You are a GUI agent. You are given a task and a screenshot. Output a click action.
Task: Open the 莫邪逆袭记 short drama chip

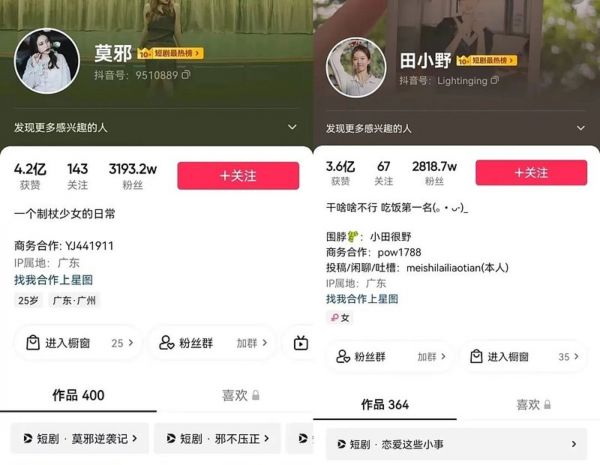[x=80, y=438]
